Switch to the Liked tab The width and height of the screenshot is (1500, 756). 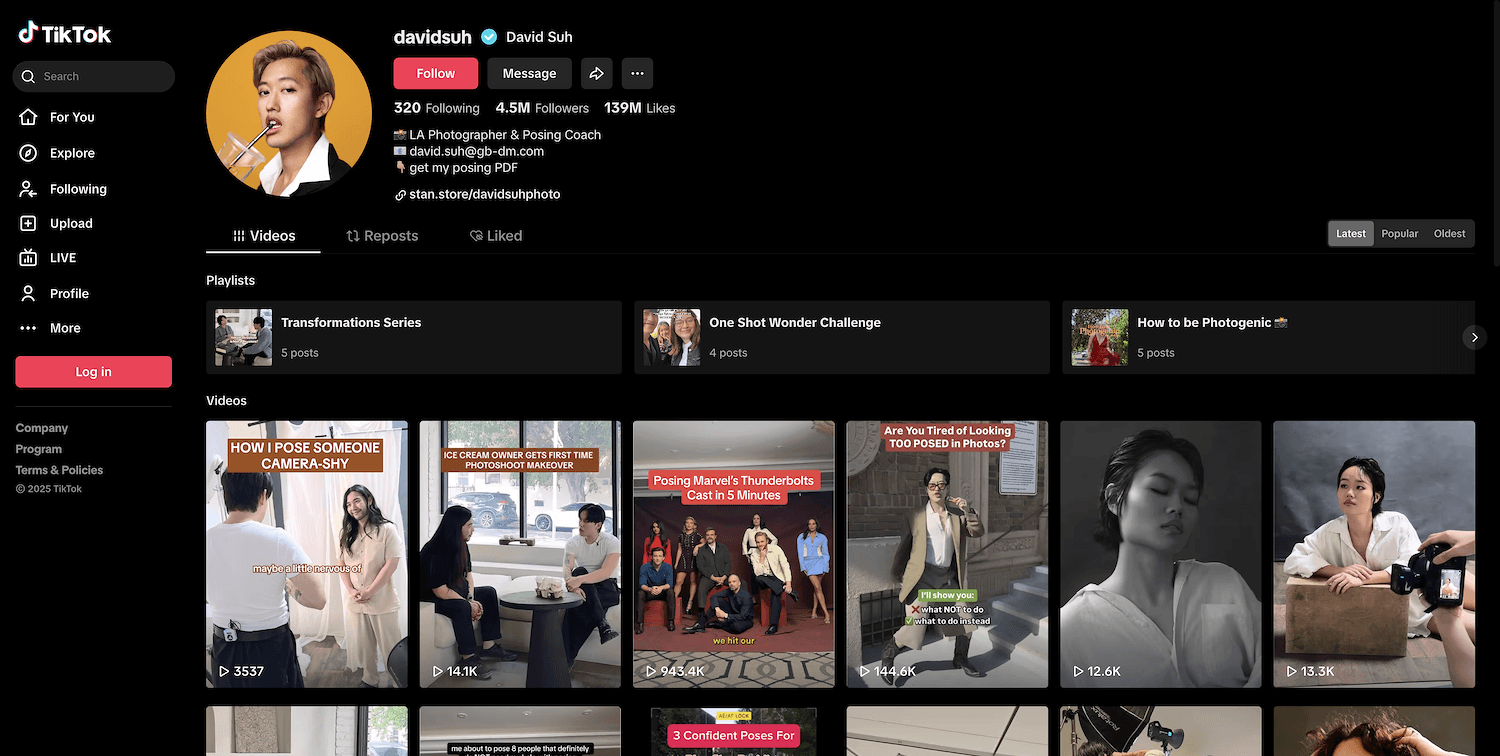tap(496, 236)
